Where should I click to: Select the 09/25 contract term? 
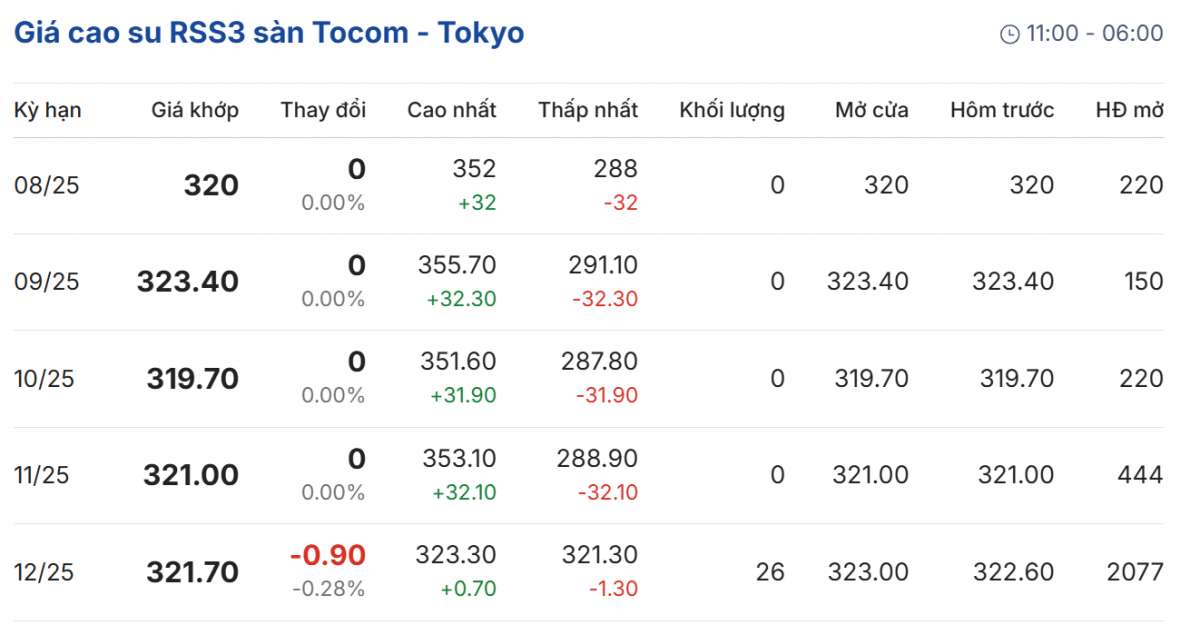coord(46,282)
